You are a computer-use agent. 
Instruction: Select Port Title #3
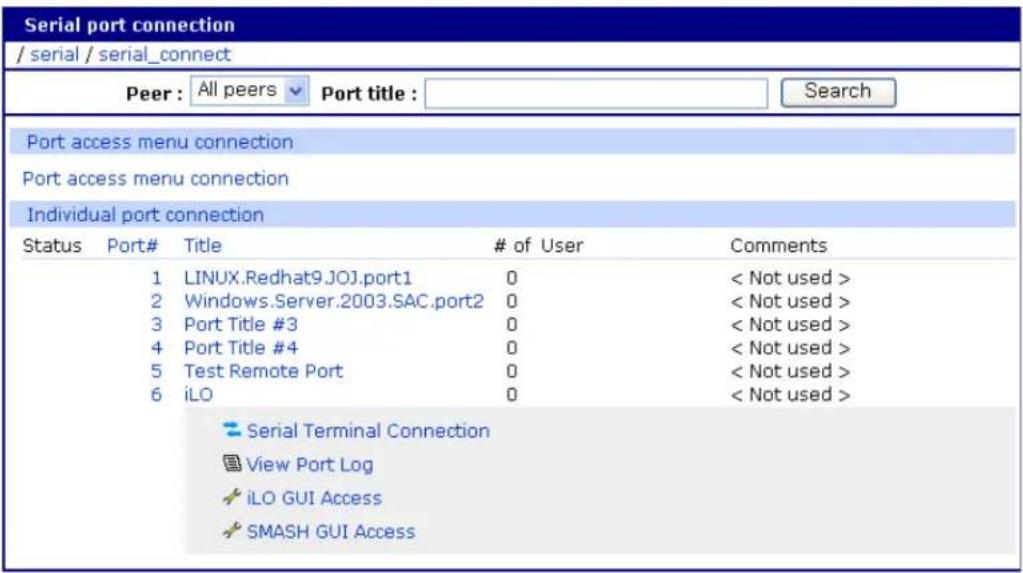(241, 324)
